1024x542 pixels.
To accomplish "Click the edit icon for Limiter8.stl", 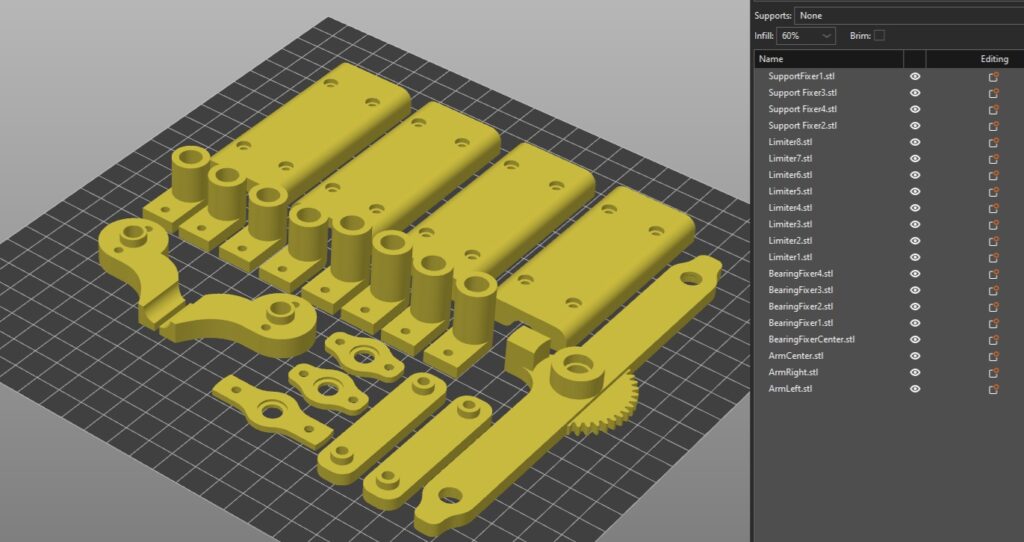I will pyautogui.click(x=993, y=142).
